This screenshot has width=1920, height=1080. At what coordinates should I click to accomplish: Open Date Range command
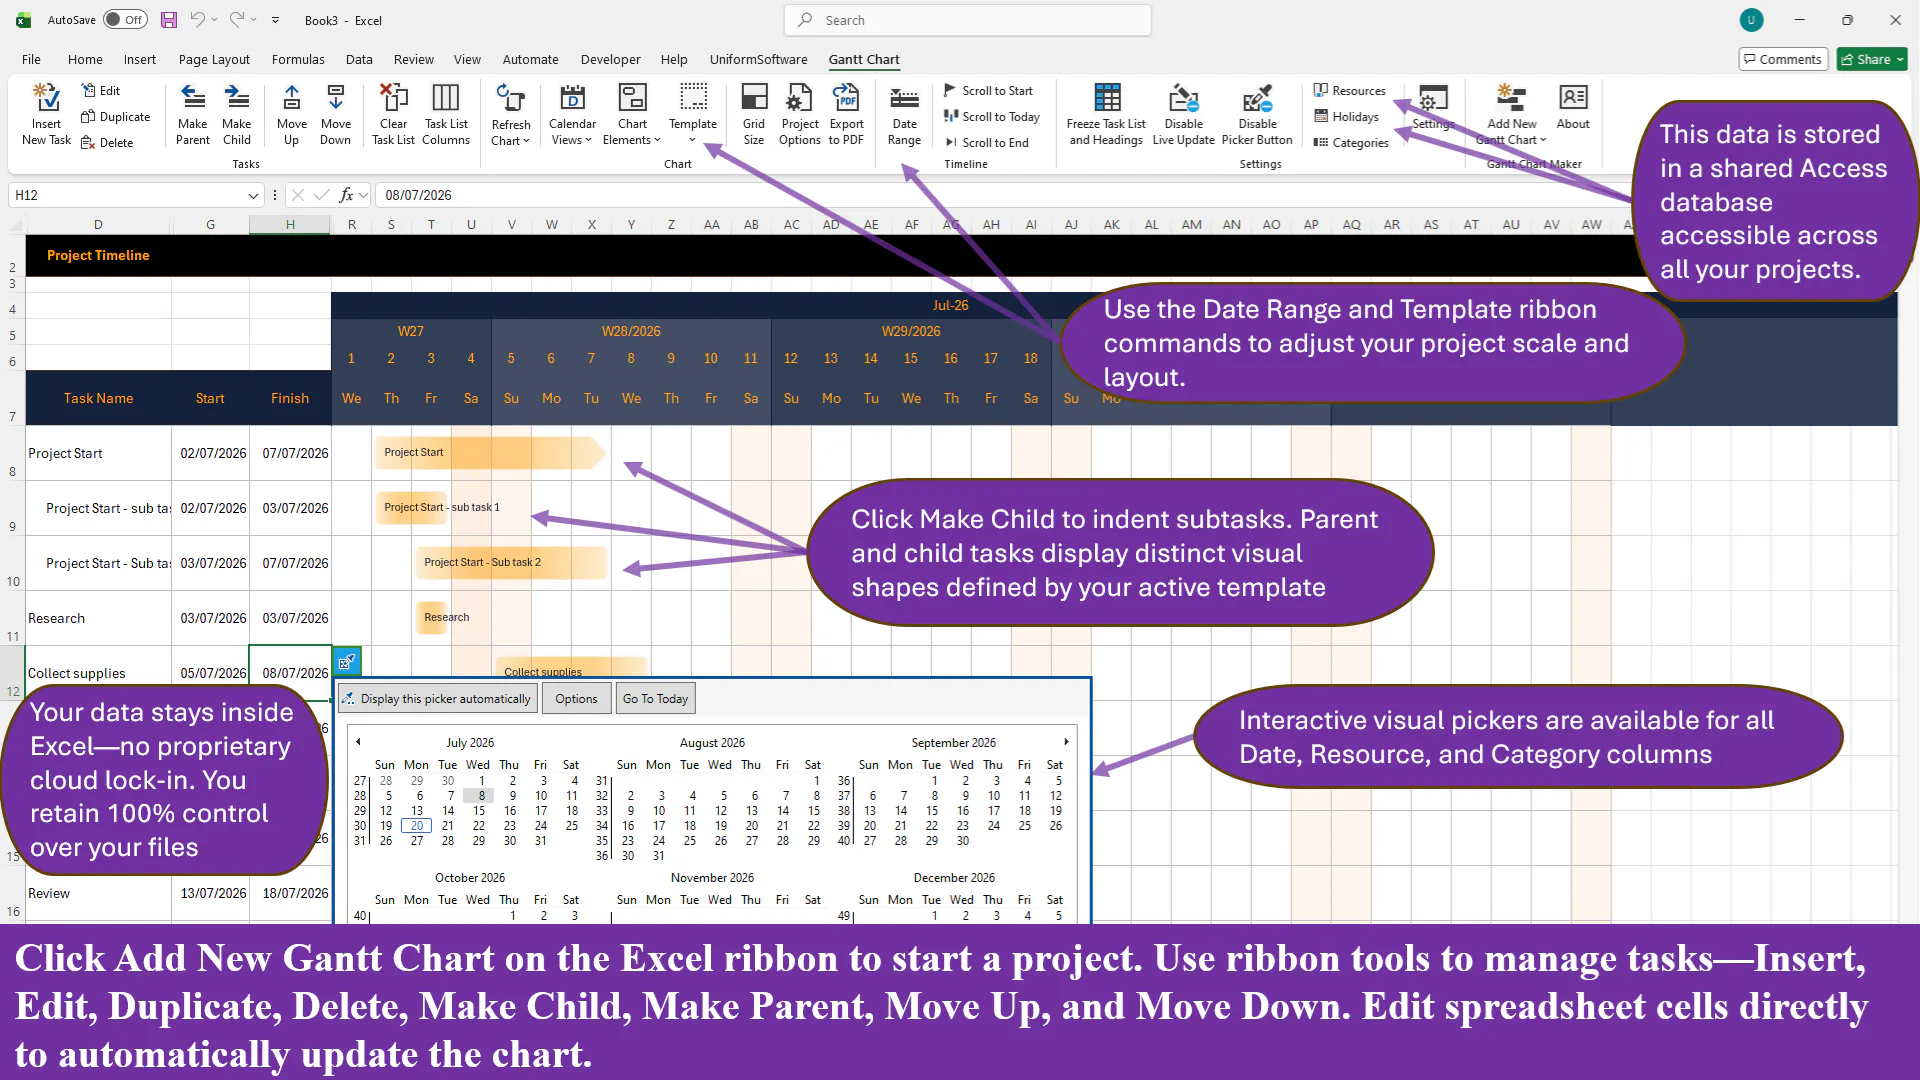click(x=904, y=115)
